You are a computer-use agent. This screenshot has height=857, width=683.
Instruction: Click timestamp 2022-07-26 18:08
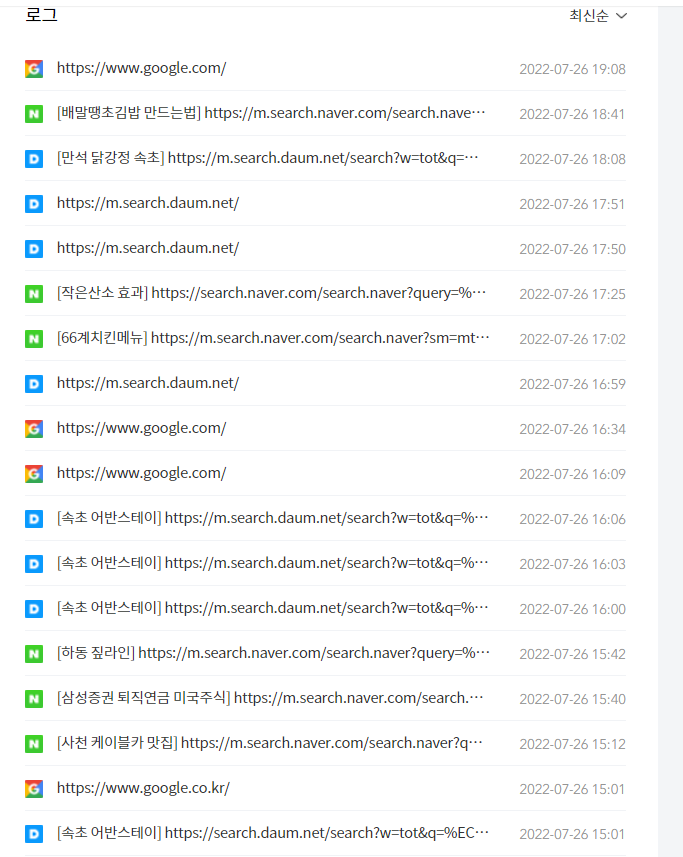coord(572,159)
